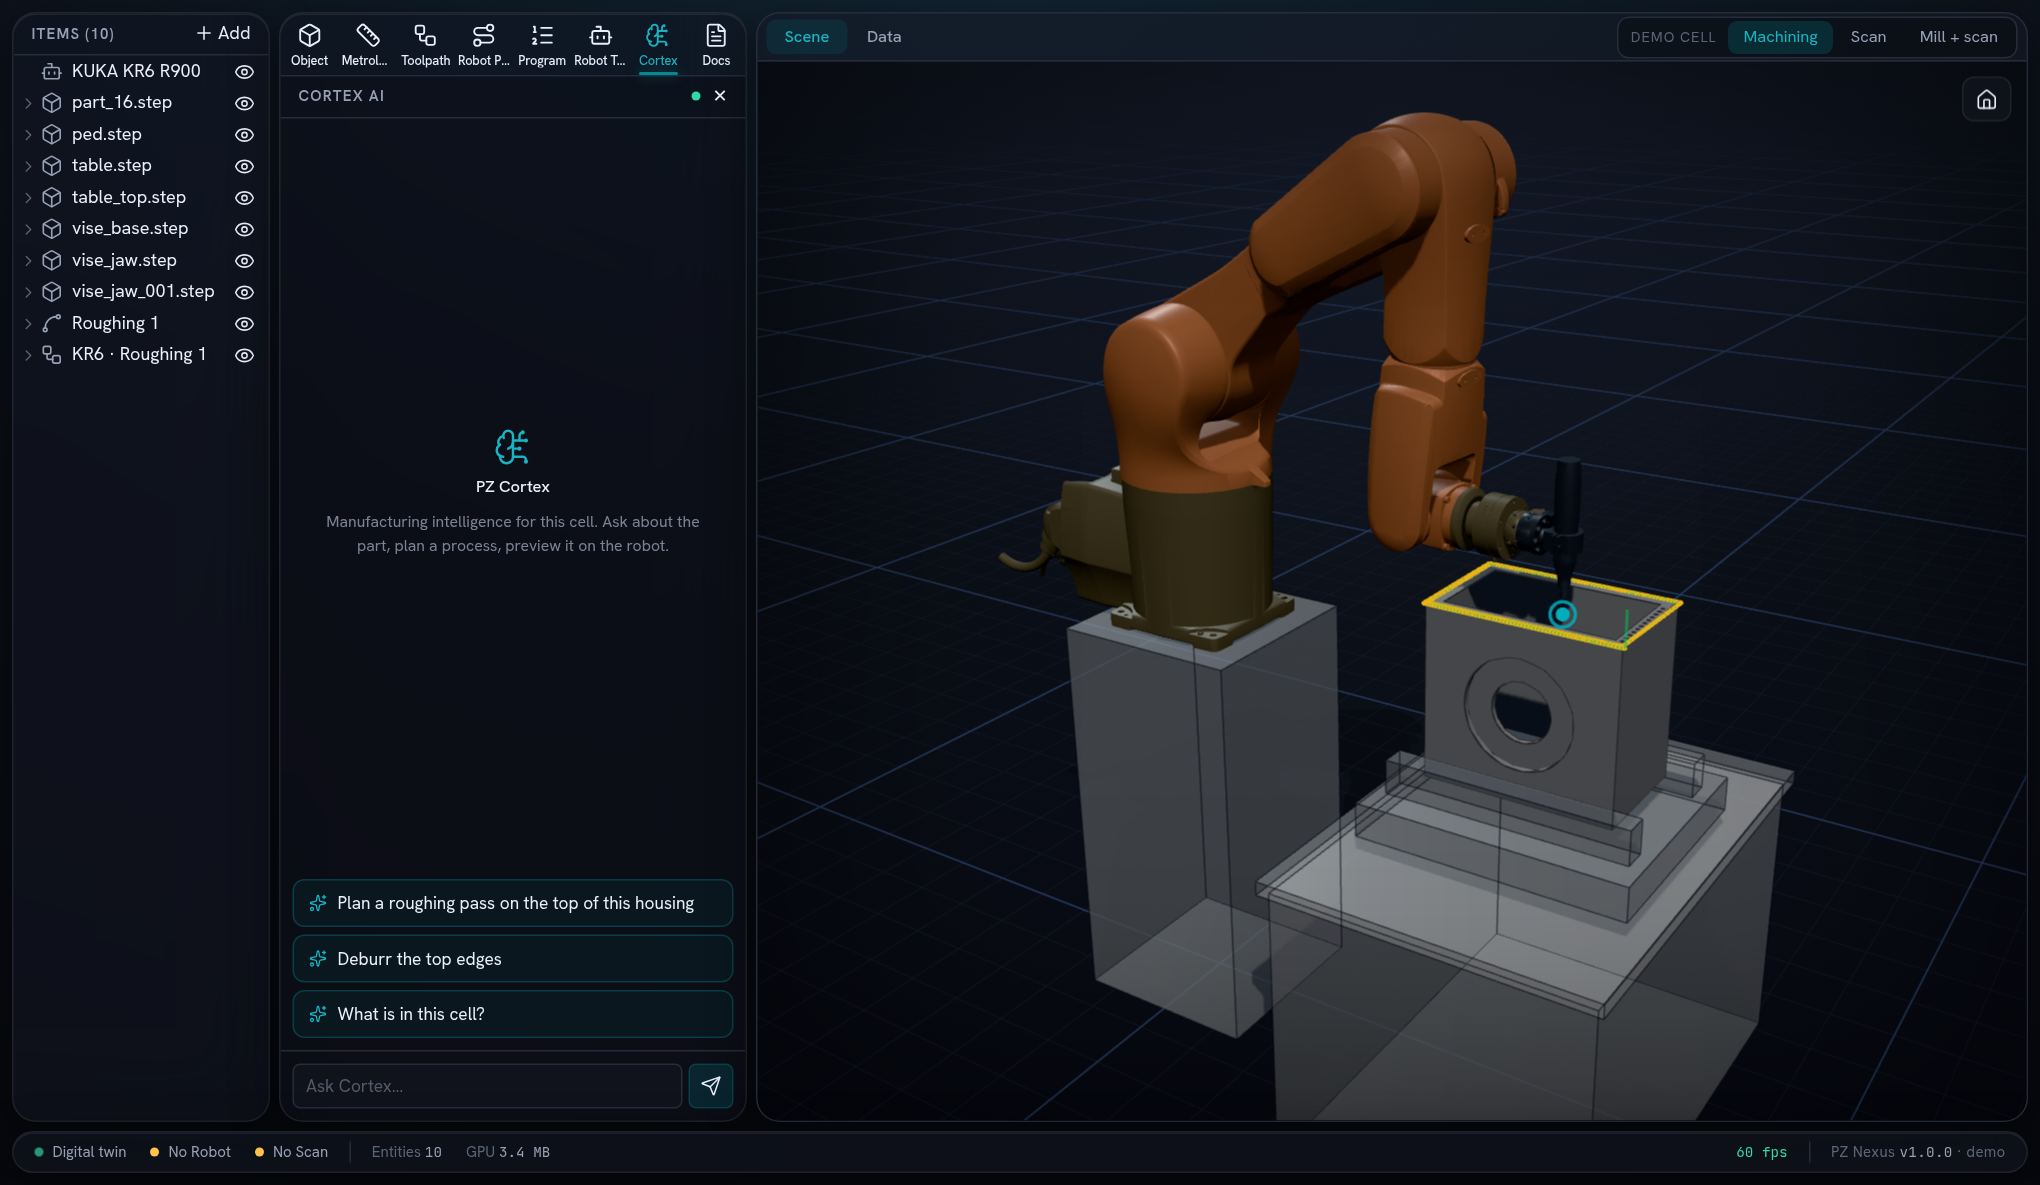Click the part_16.step cube icon

point(52,103)
